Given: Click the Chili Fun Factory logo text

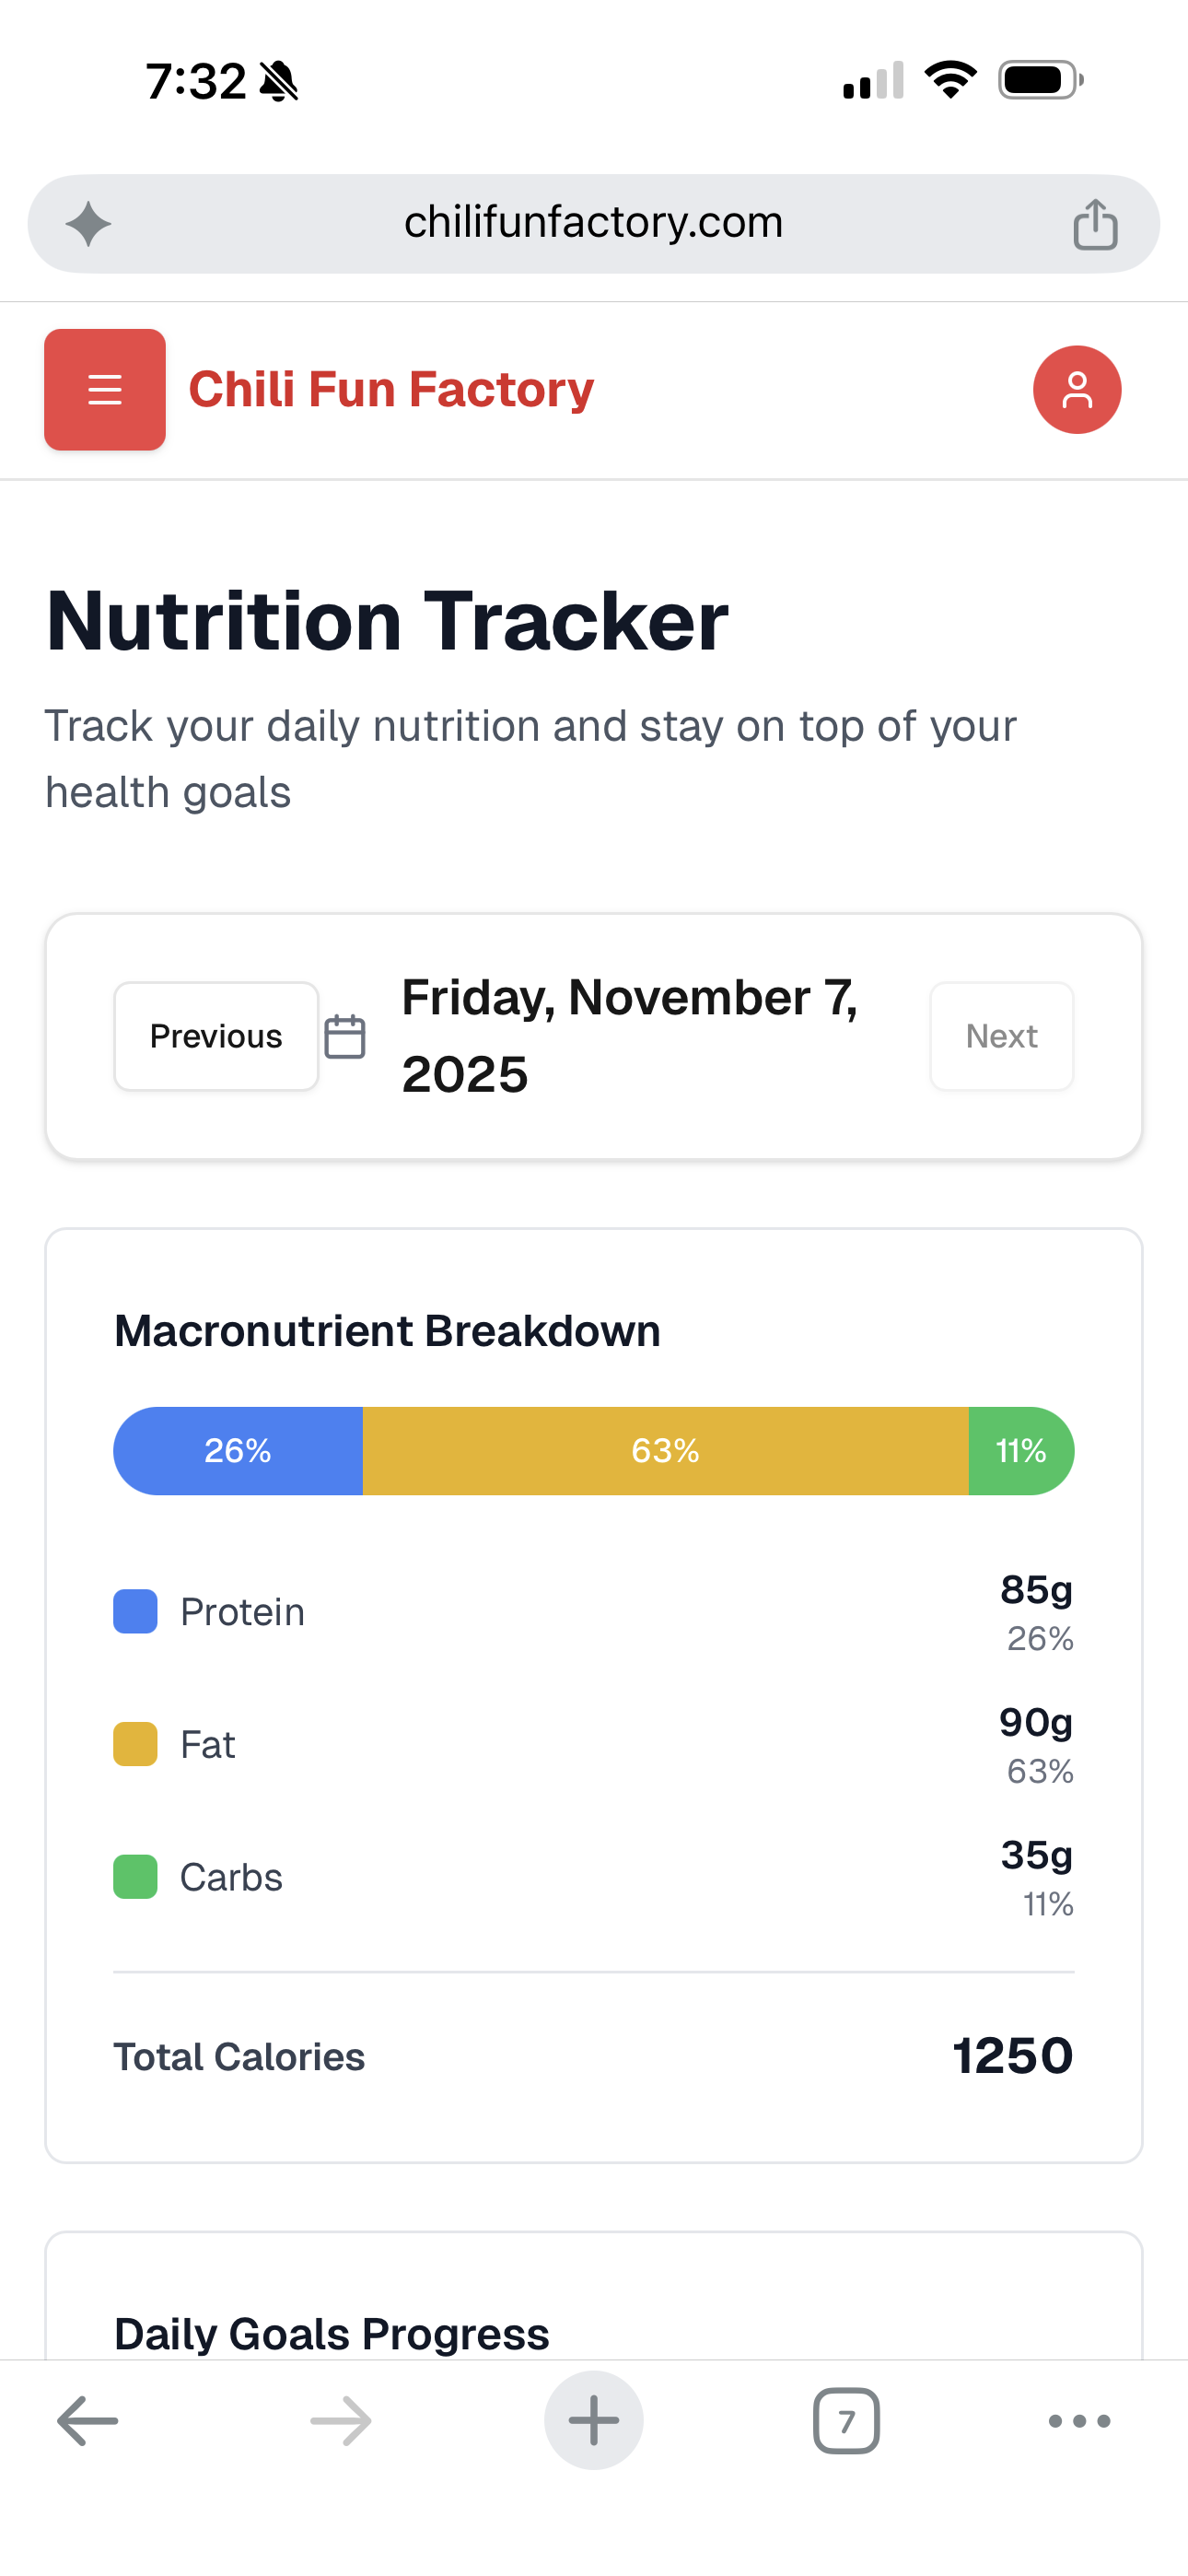Looking at the screenshot, I should [391, 389].
